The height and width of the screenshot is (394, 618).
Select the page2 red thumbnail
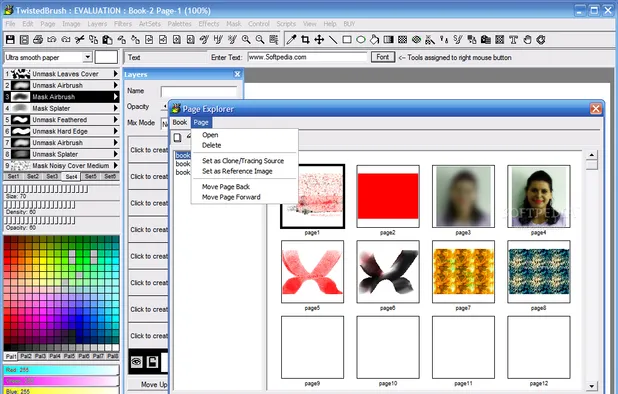388,196
